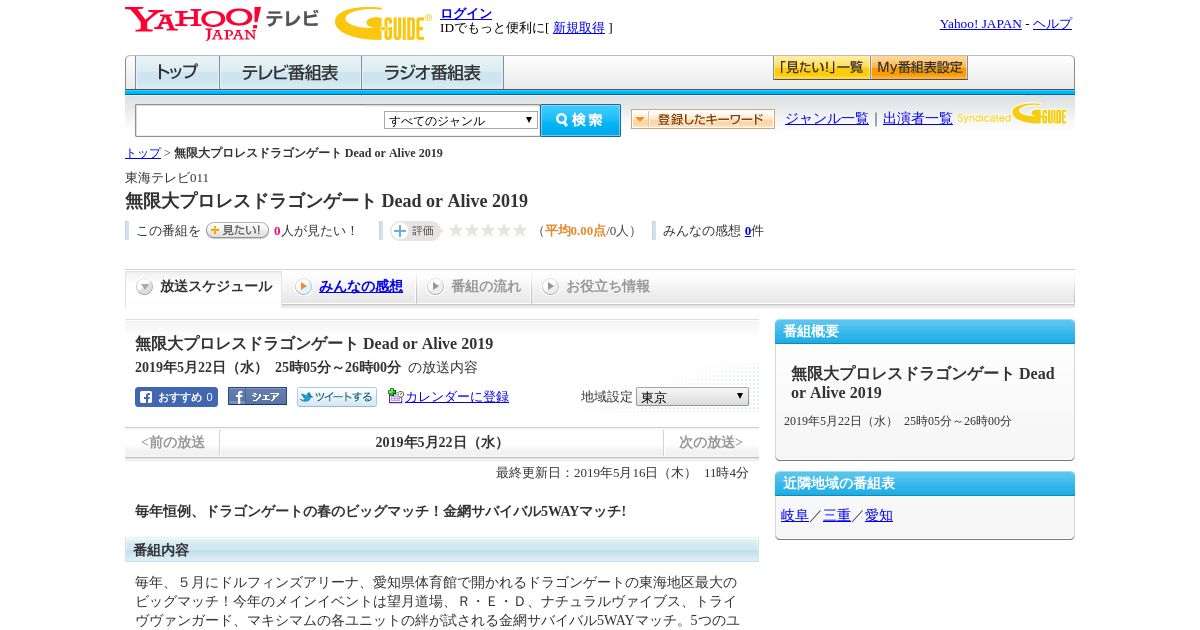Click the play icon on 番組の流れ tab

point(435,287)
